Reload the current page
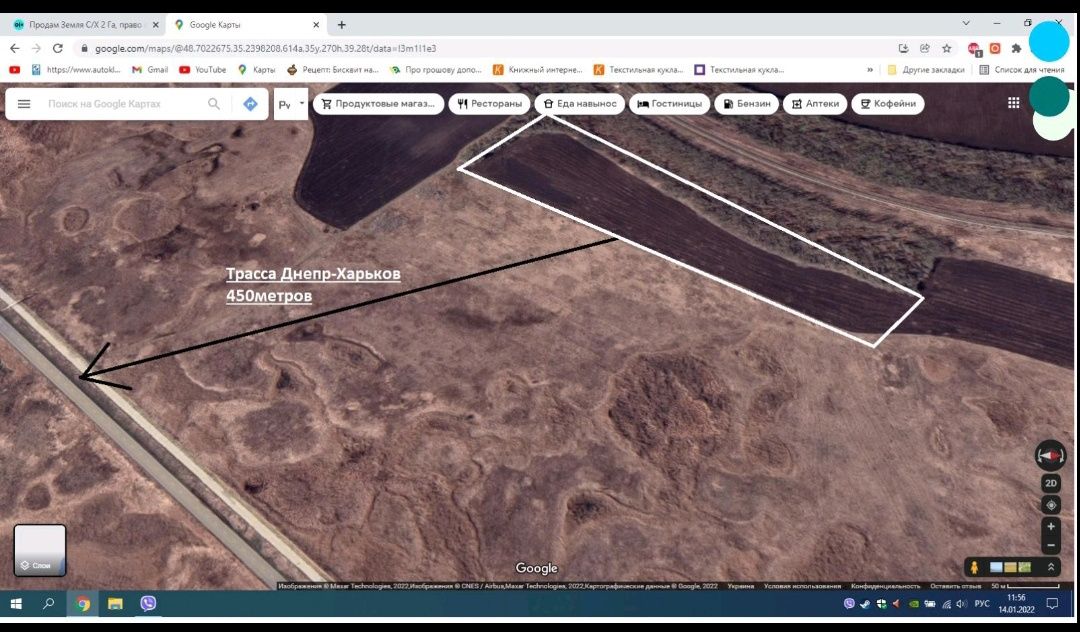 click(x=58, y=48)
